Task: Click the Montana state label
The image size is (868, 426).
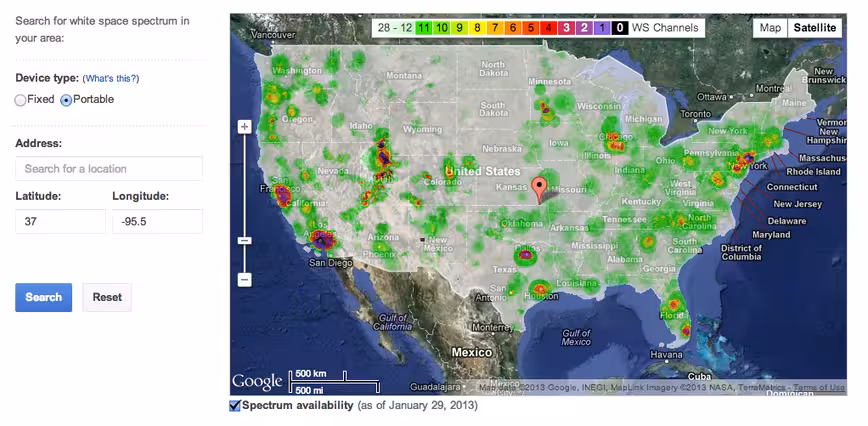Action: 404,76
